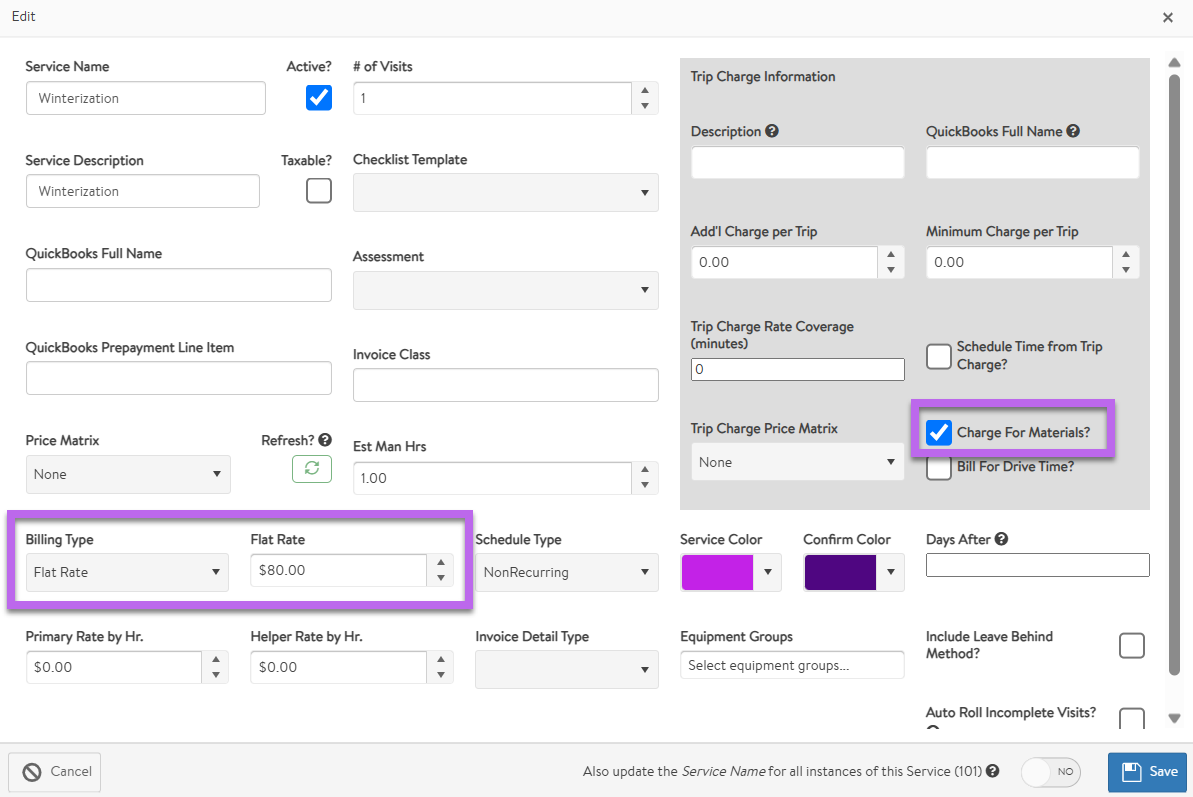Close the Edit dialog with the X

1168,17
